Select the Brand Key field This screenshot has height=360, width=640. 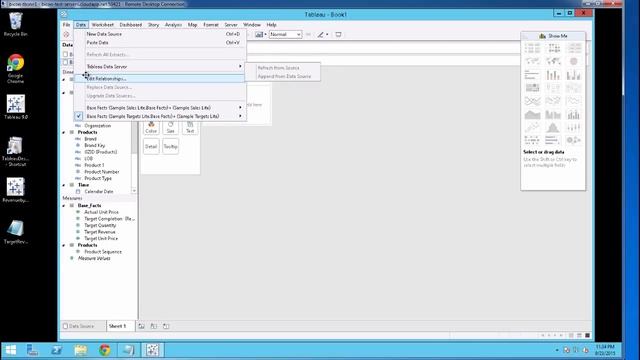(95, 145)
